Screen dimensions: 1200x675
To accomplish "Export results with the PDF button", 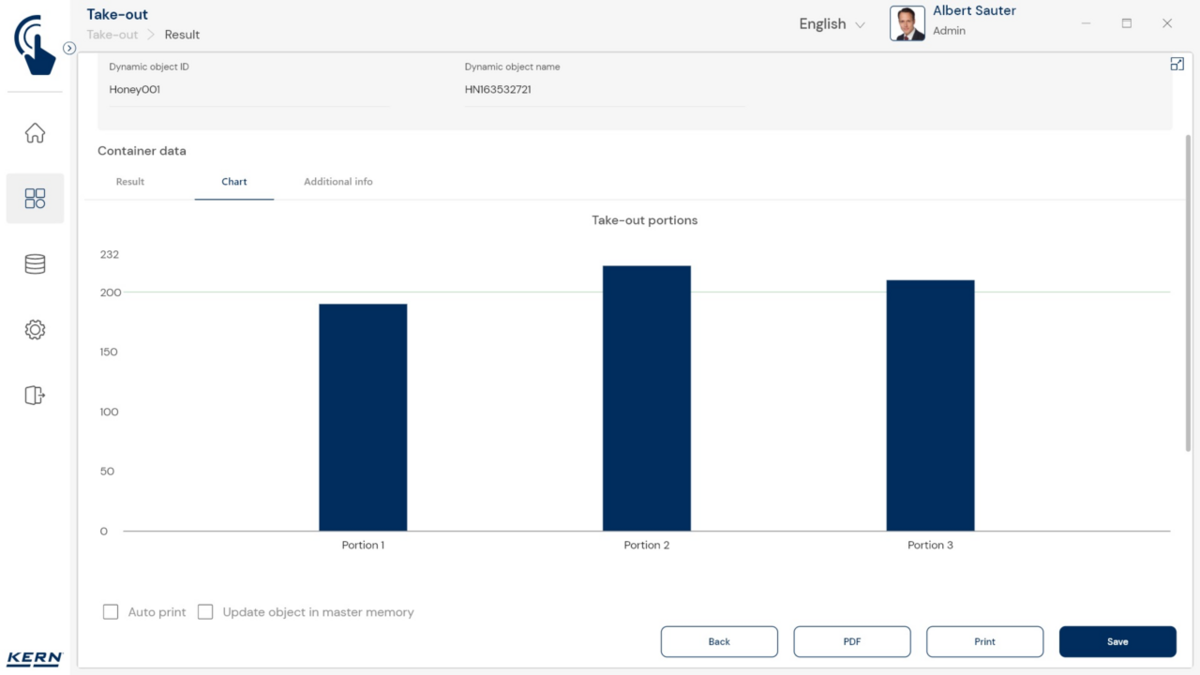I will (x=852, y=642).
